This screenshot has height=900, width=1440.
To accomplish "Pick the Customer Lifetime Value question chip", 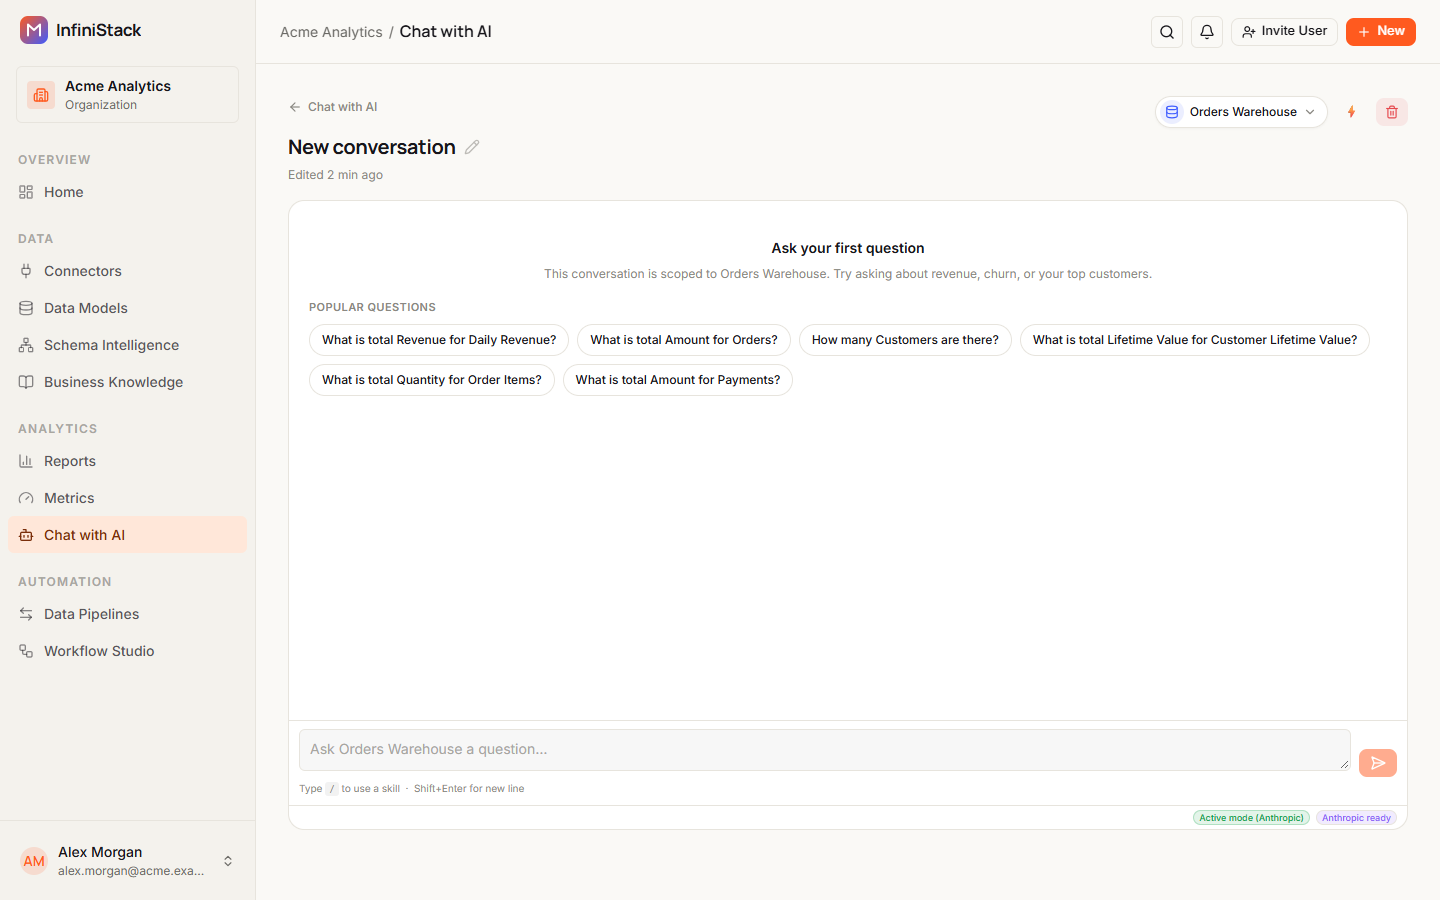I will [1195, 340].
